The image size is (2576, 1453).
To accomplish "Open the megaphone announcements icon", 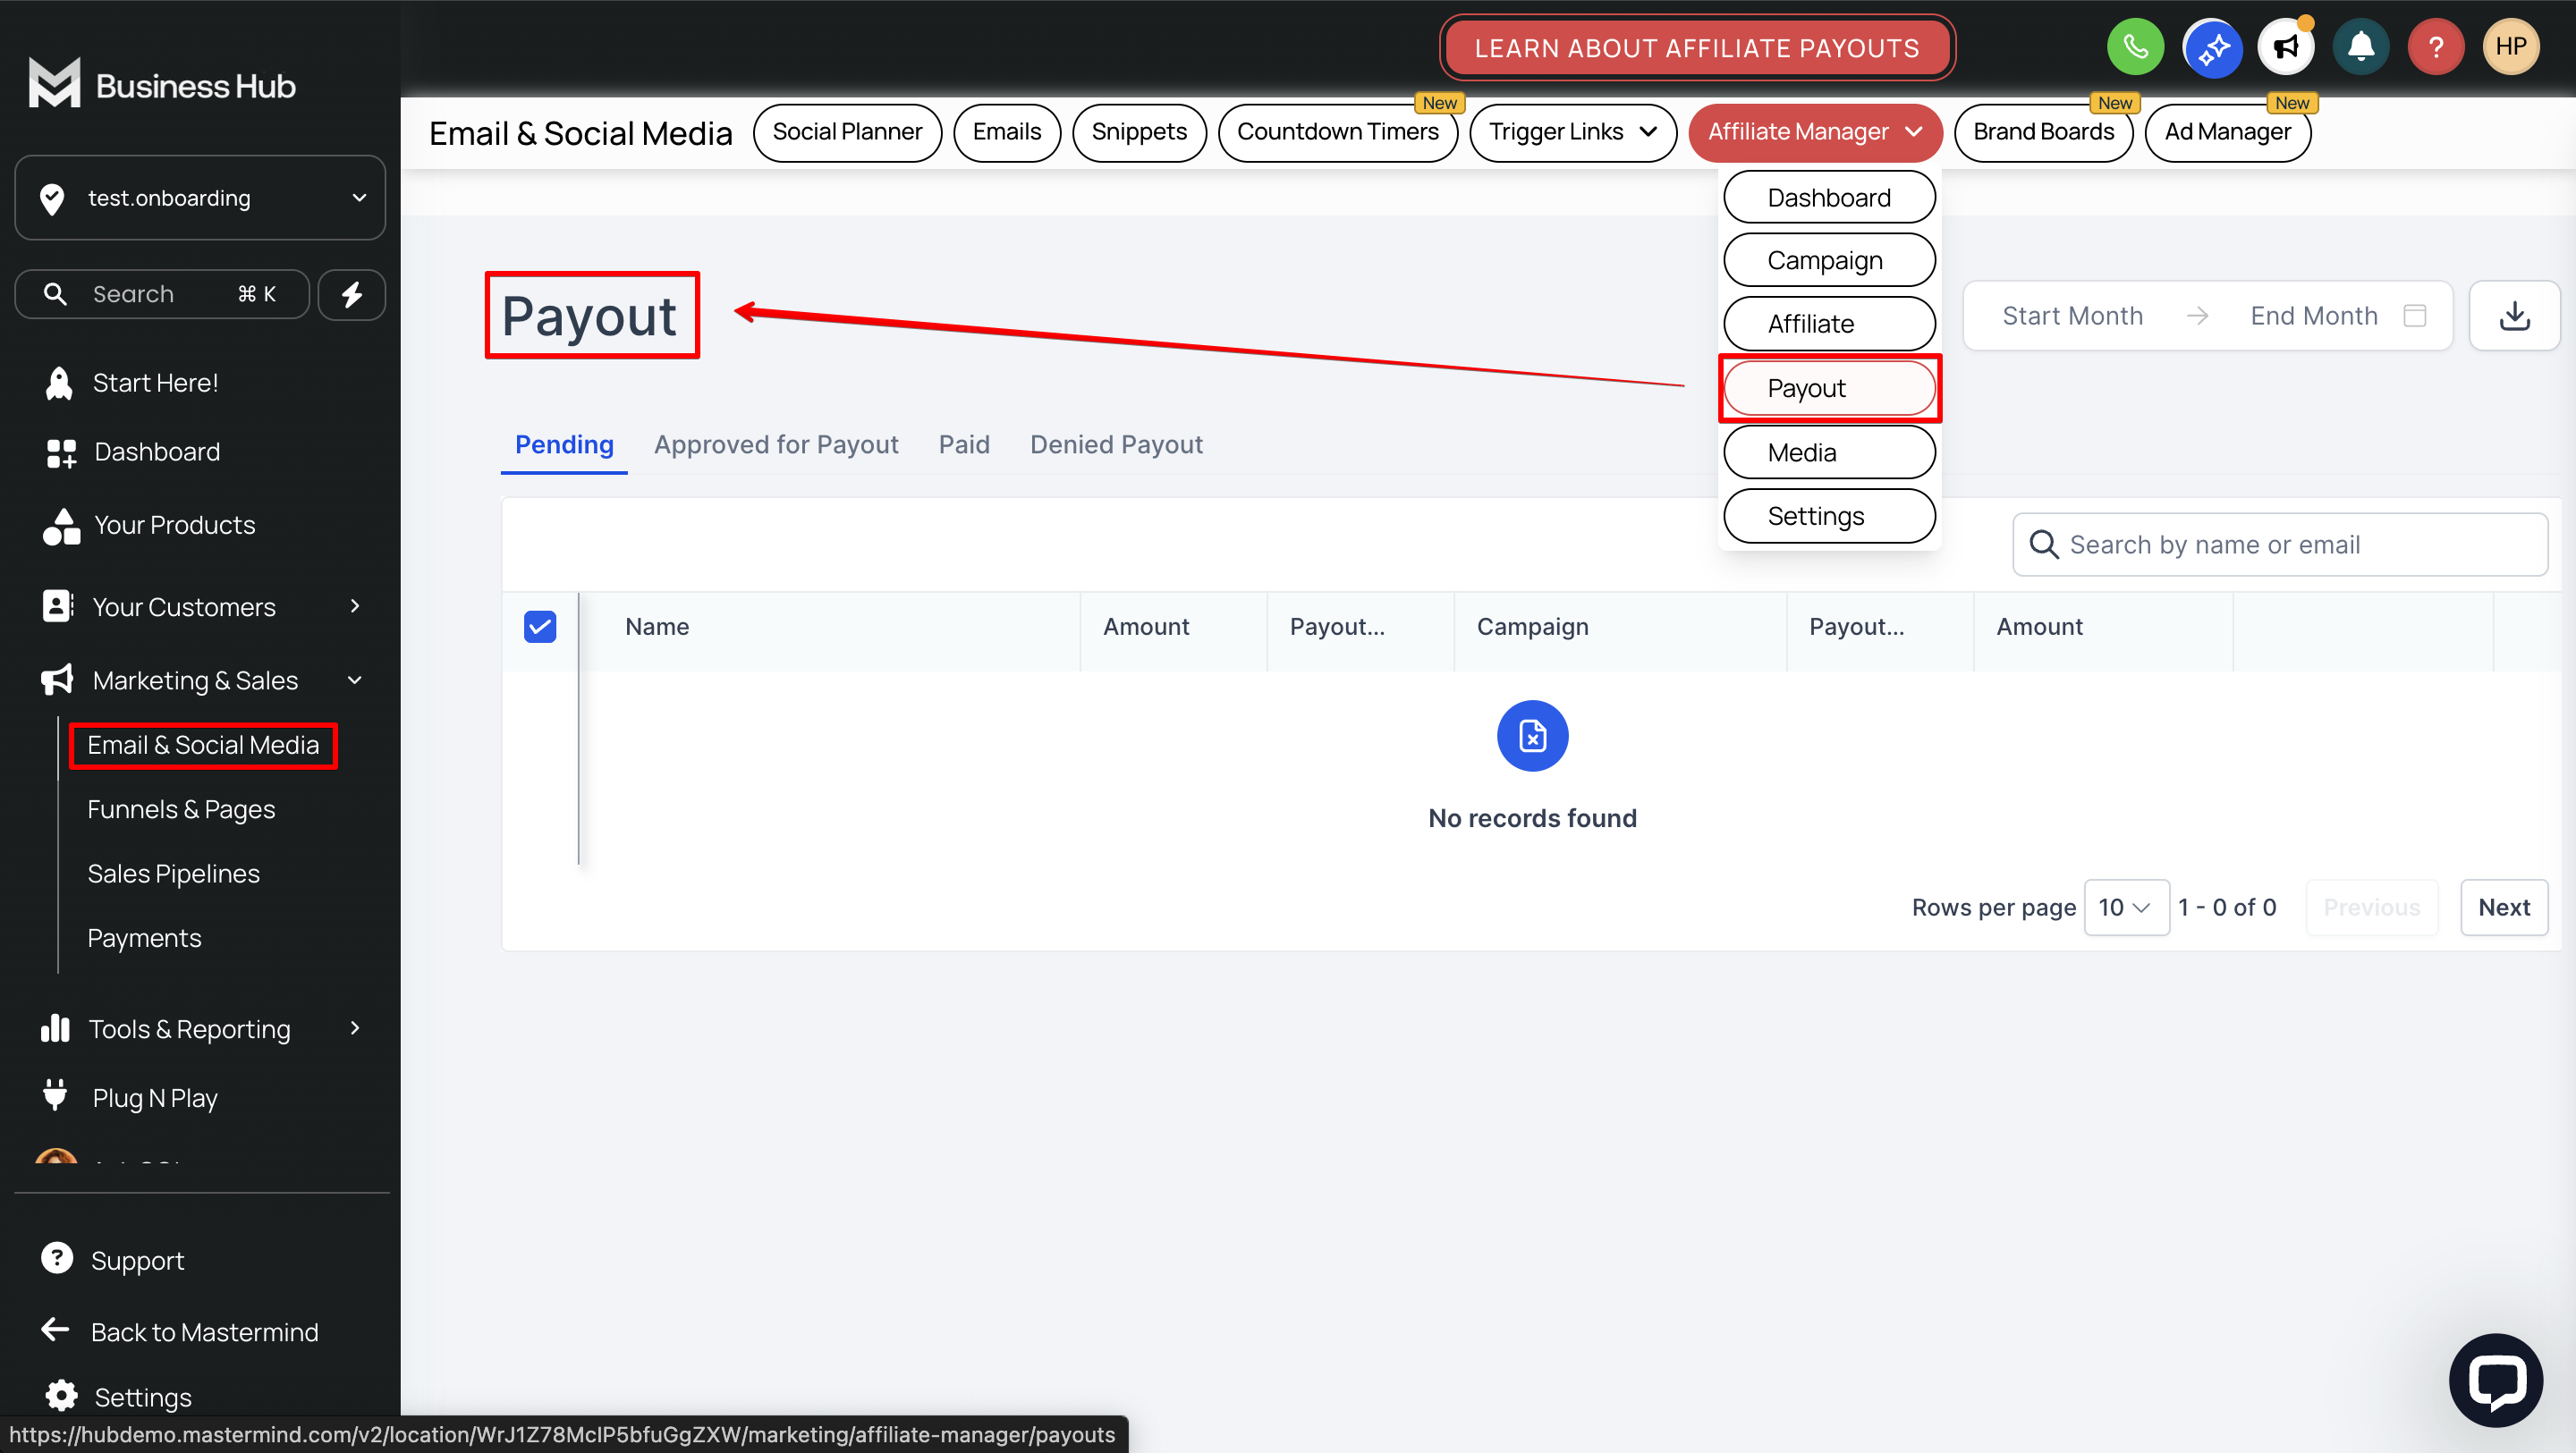I will [x=2285, y=46].
